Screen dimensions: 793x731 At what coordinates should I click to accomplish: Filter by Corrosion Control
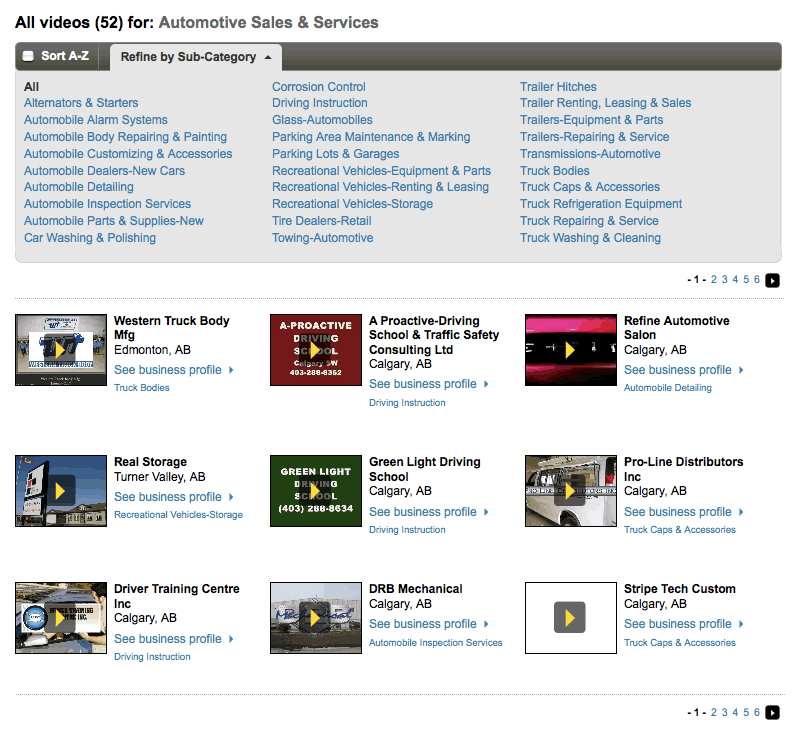(319, 87)
